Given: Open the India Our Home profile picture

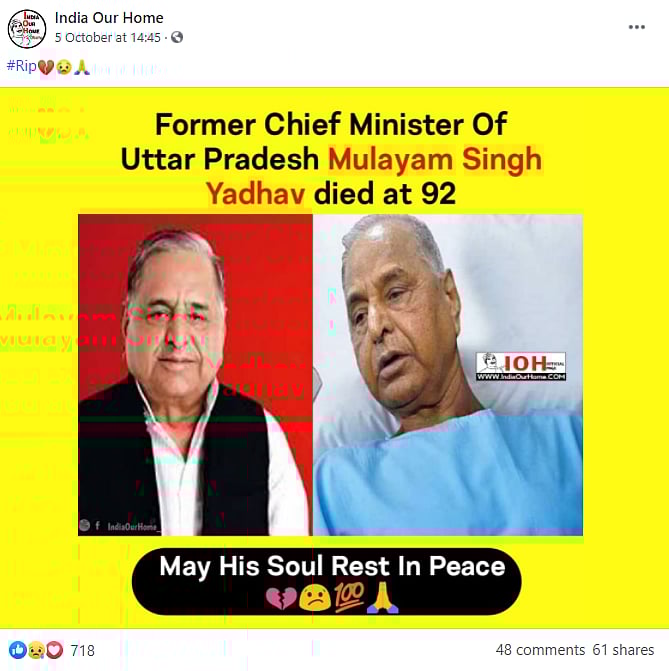Looking at the screenshot, I should click(x=27, y=28).
